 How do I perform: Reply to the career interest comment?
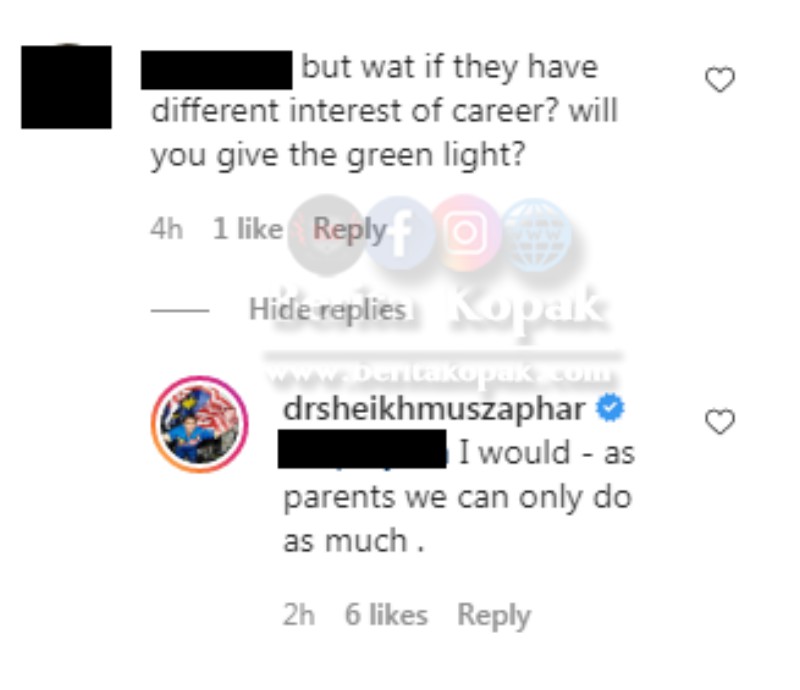click(x=350, y=229)
